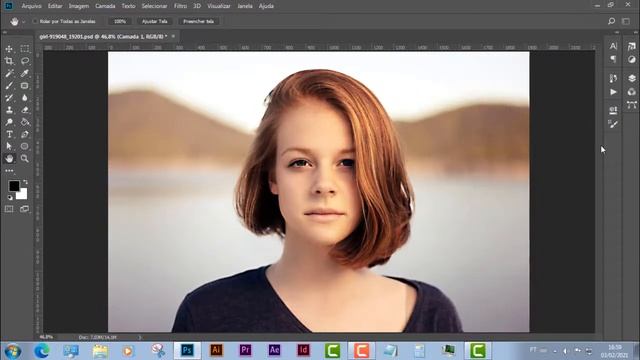Screen dimensions: 640x360
Task: Open the Adjustments panel circle icon
Action: pyautogui.click(x=632, y=60)
